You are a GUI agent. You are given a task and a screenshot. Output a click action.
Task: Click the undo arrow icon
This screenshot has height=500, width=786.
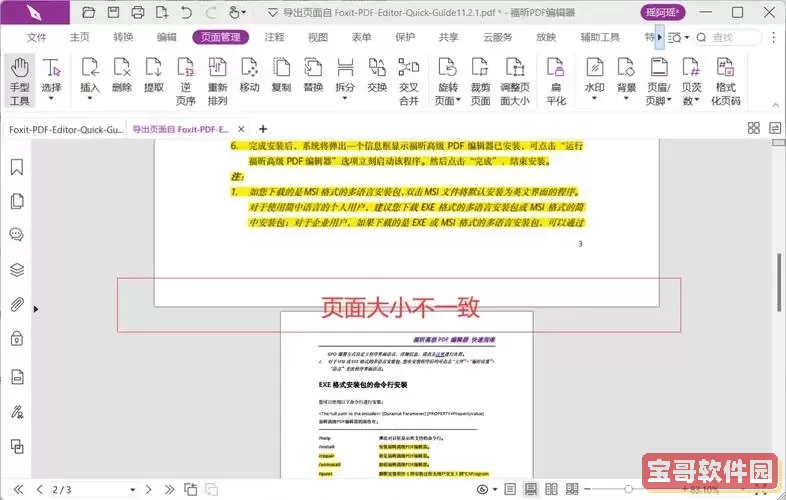(x=186, y=13)
